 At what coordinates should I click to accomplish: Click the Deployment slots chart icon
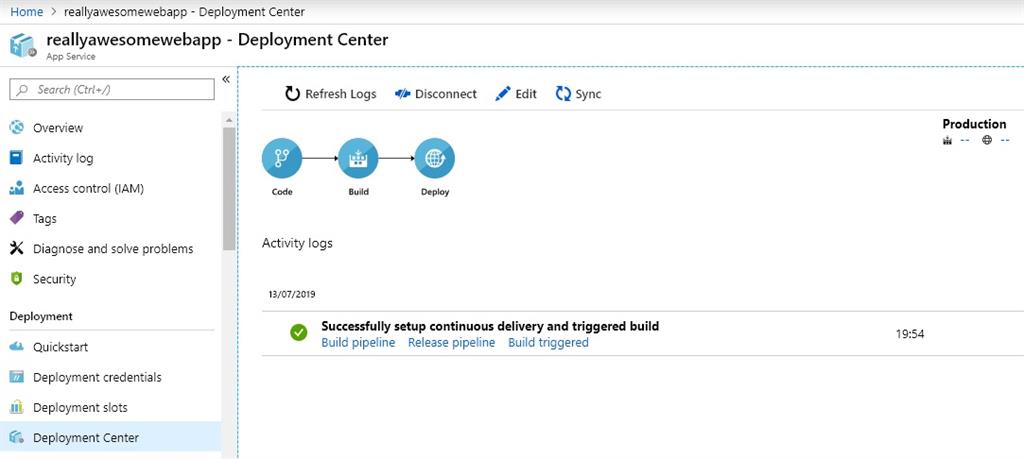(x=16, y=407)
